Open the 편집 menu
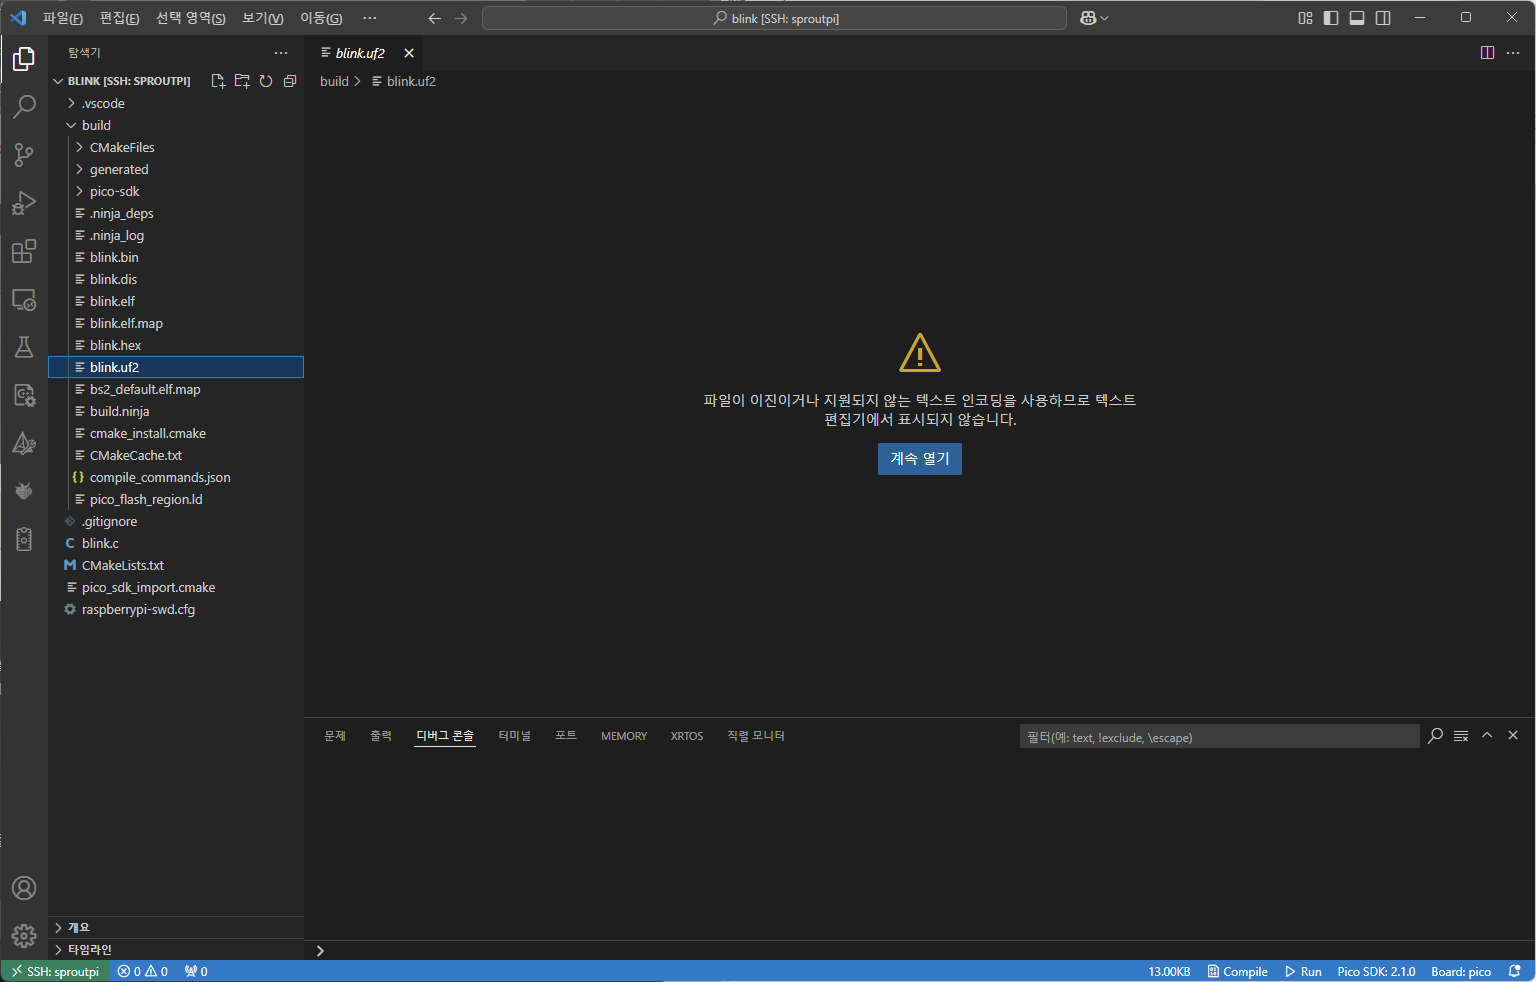 tap(120, 18)
